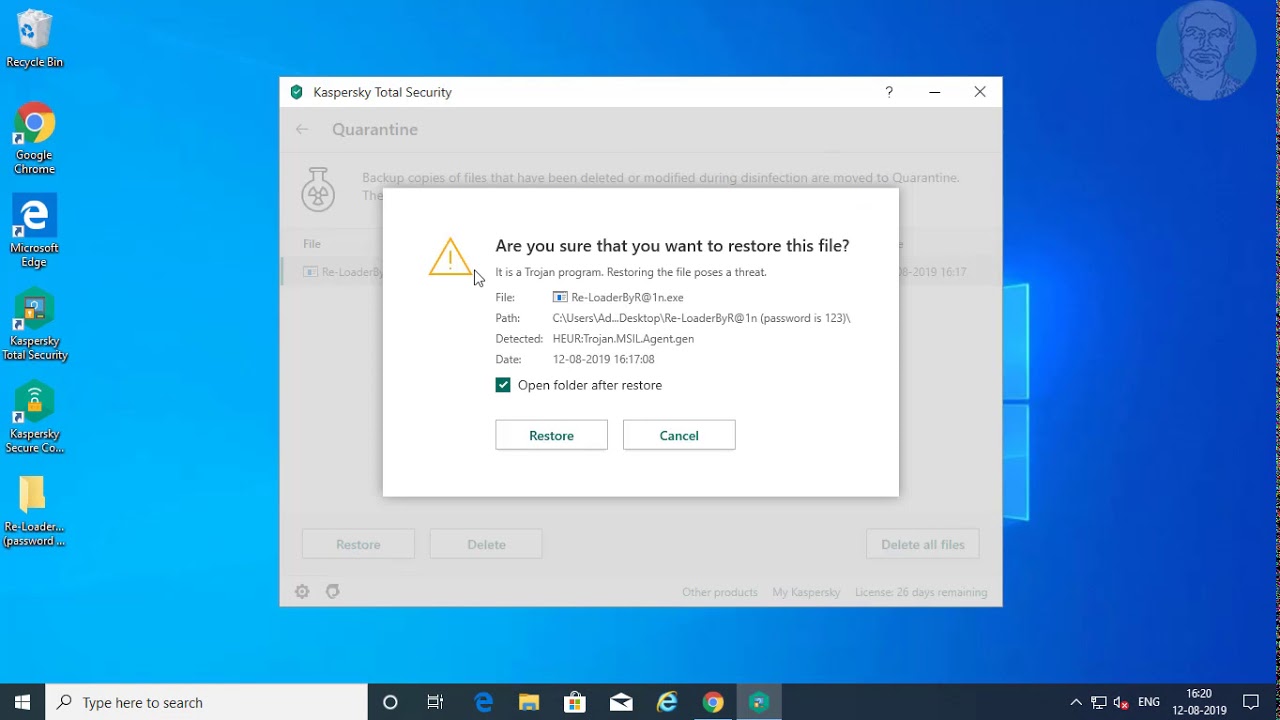Open Cortana circle on taskbar
Viewport: 1280px width, 720px height.
click(390, 702)
